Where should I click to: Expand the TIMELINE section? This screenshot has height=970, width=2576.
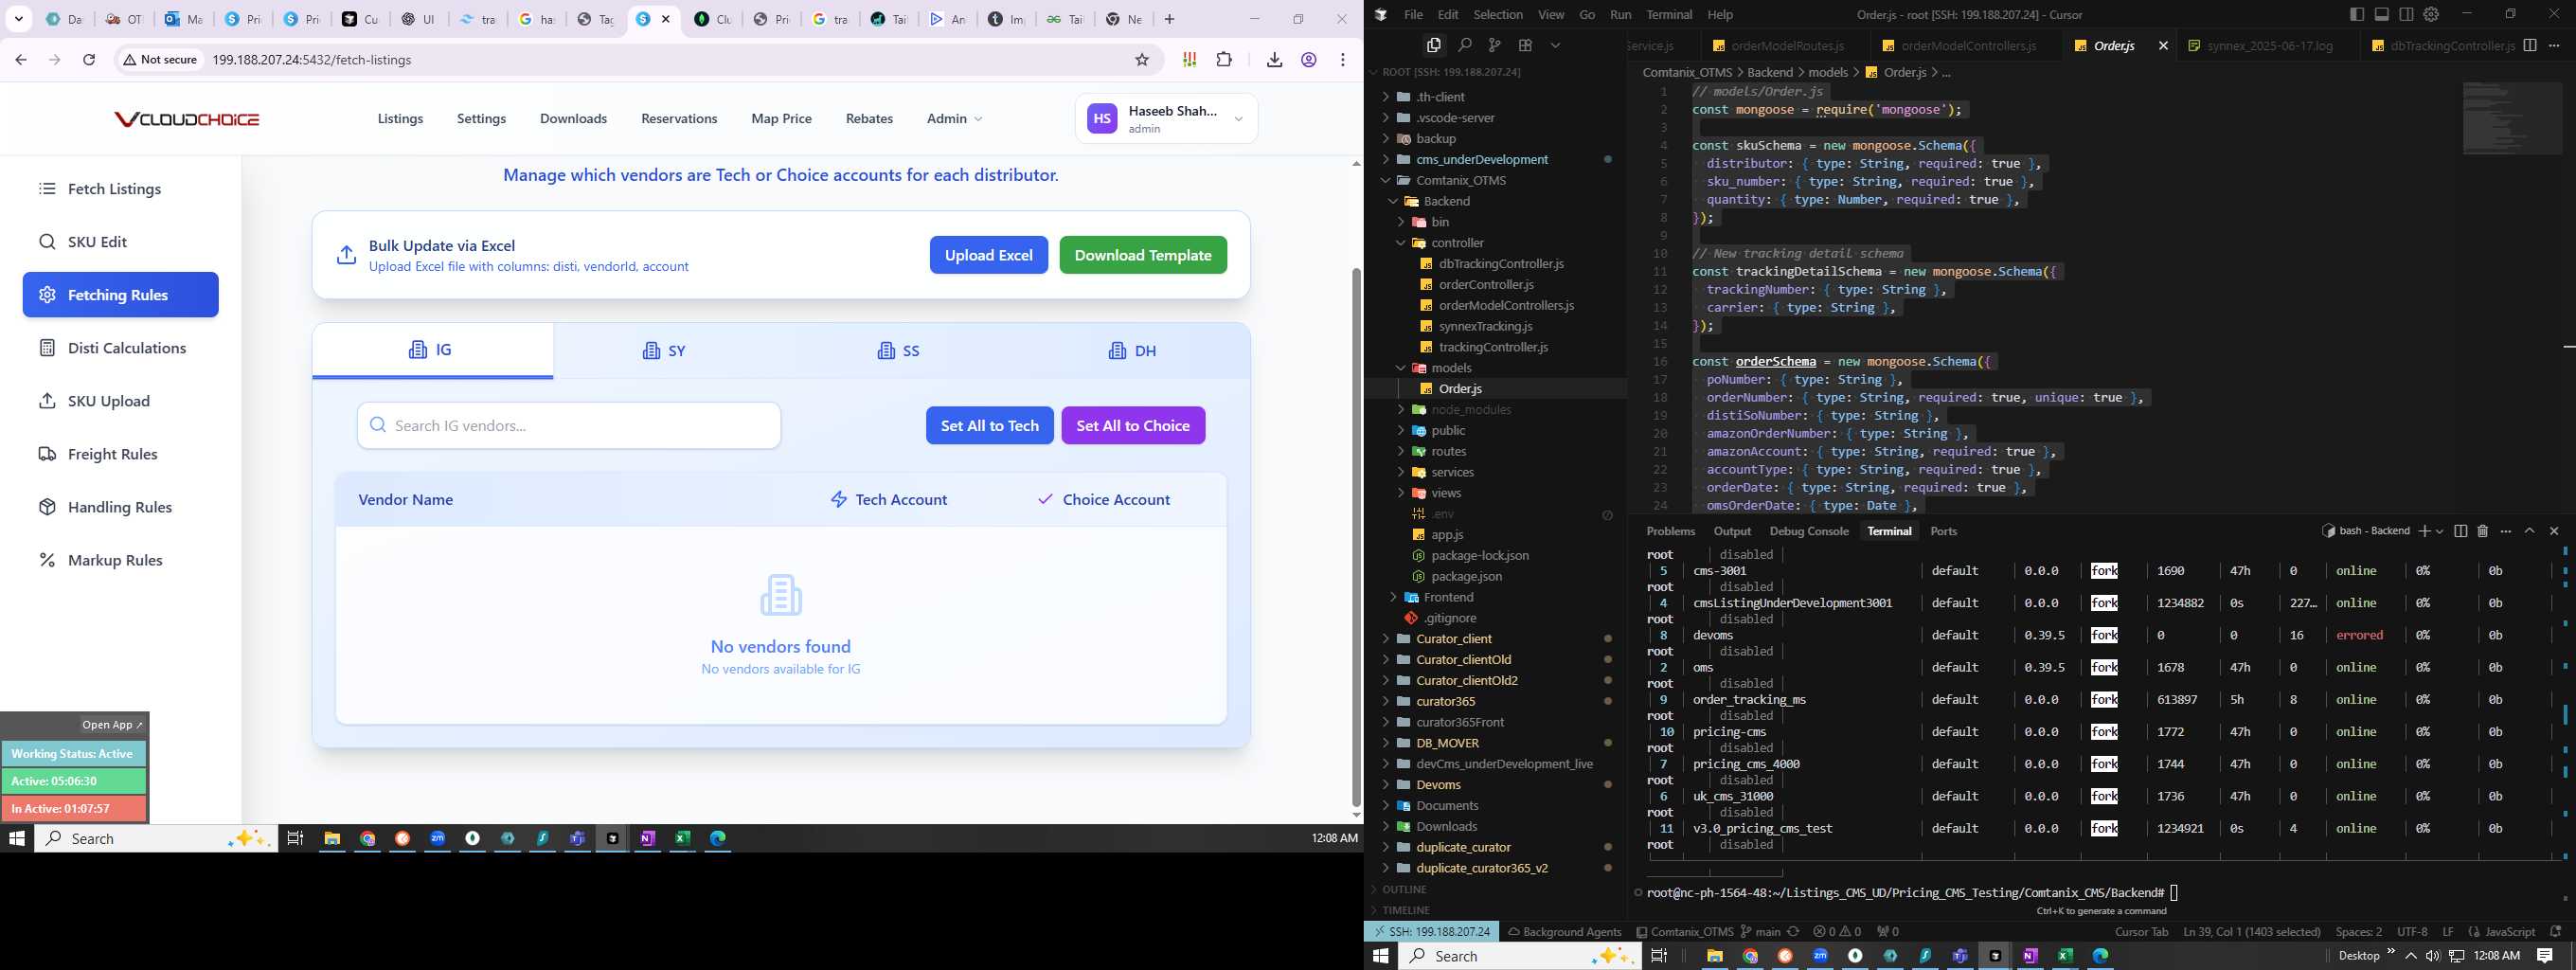1495,910
